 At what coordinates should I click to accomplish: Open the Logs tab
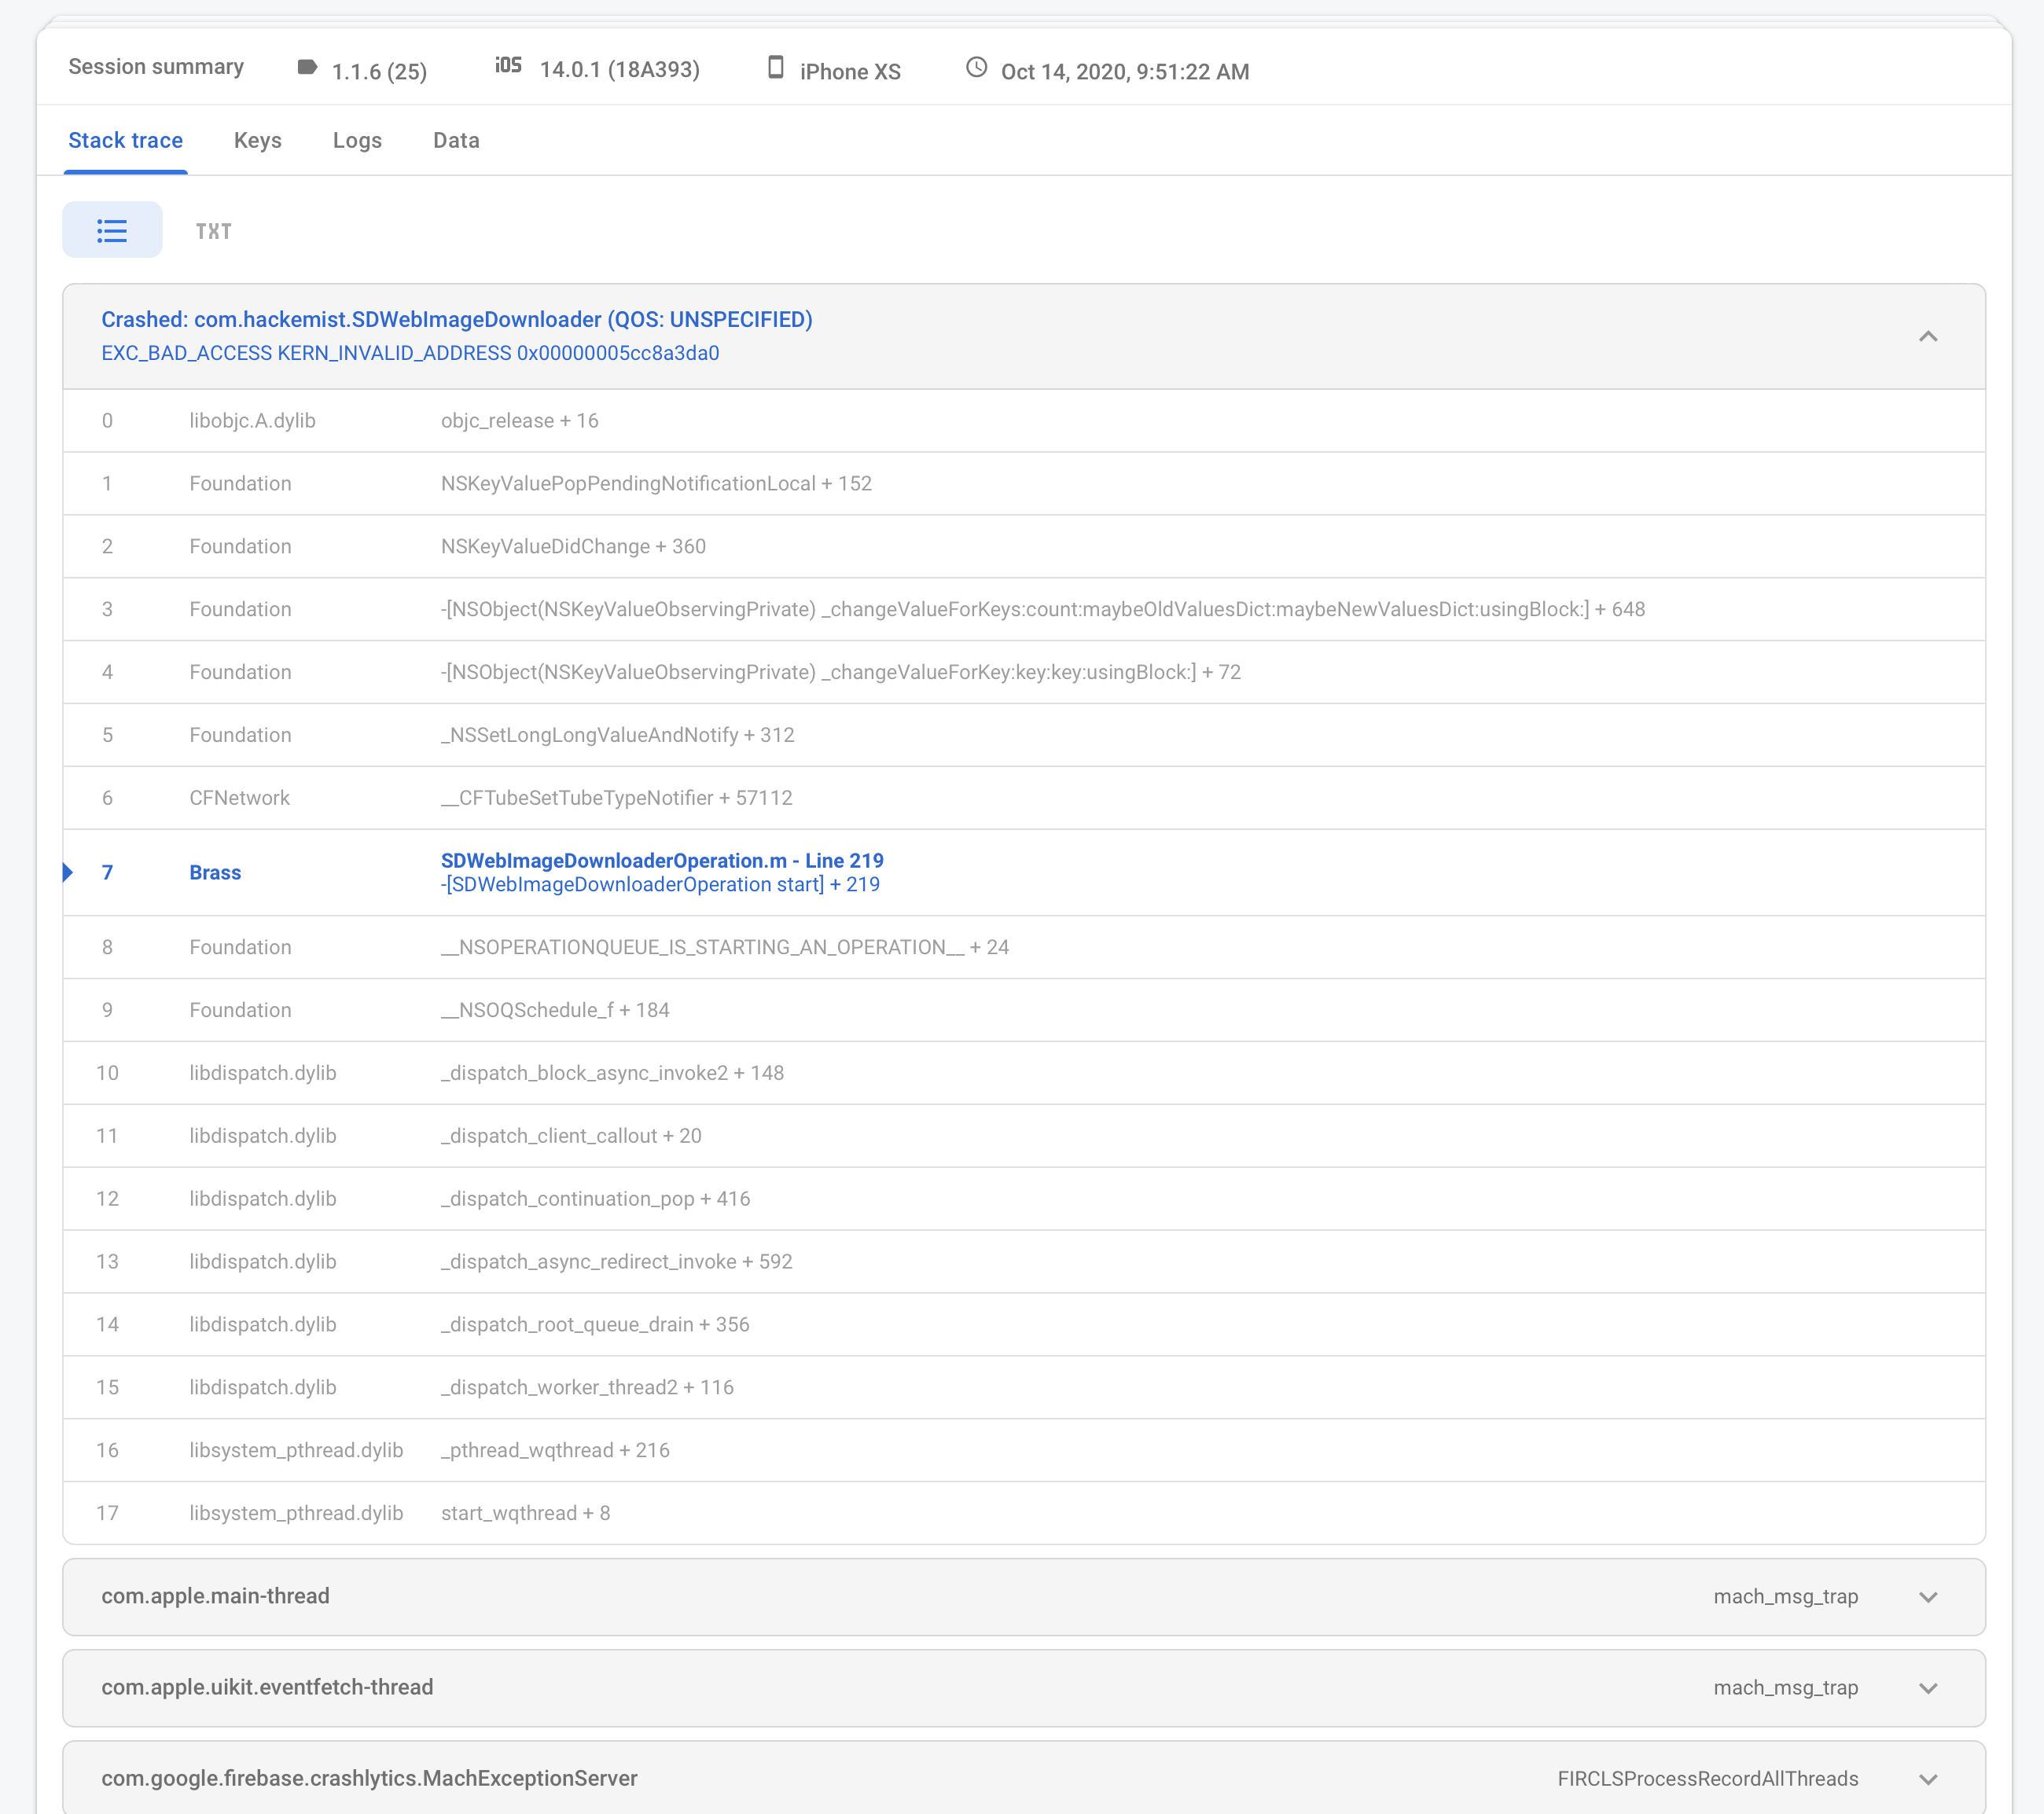(x=357, y=140)
